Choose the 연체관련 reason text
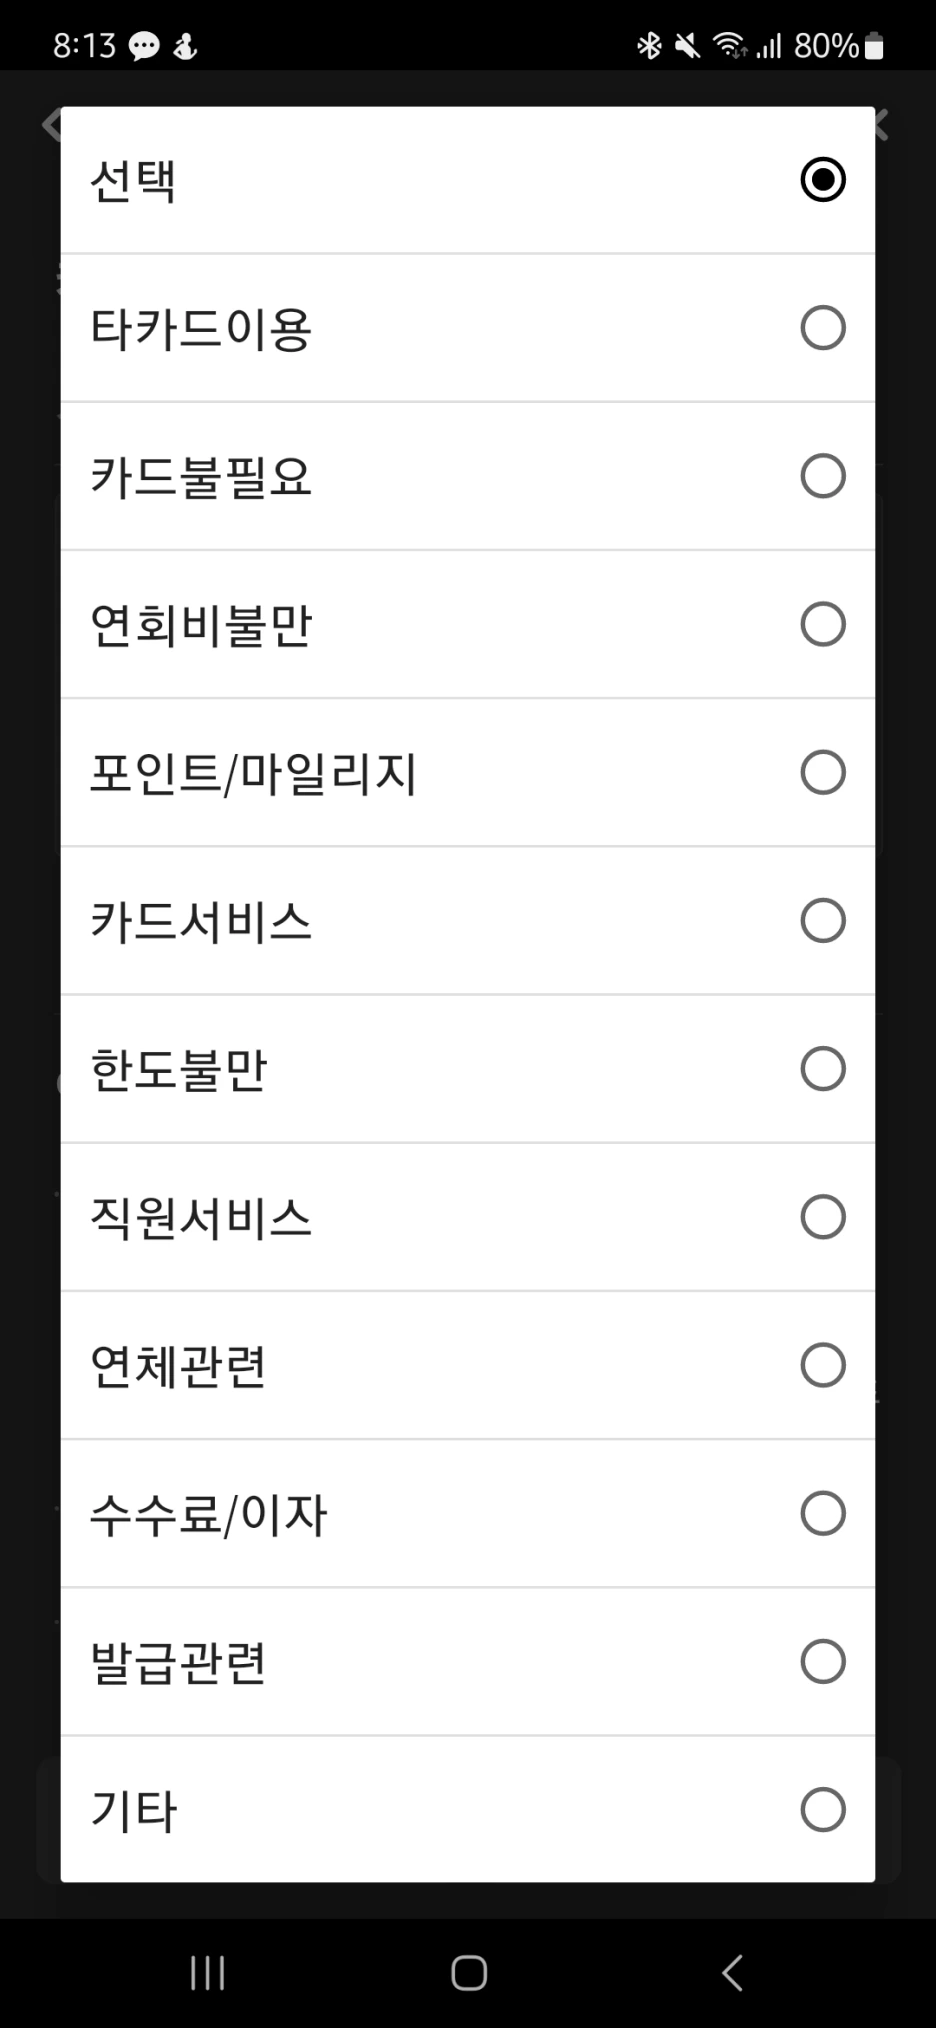 pyautogui.click(x=178, y=1366)
